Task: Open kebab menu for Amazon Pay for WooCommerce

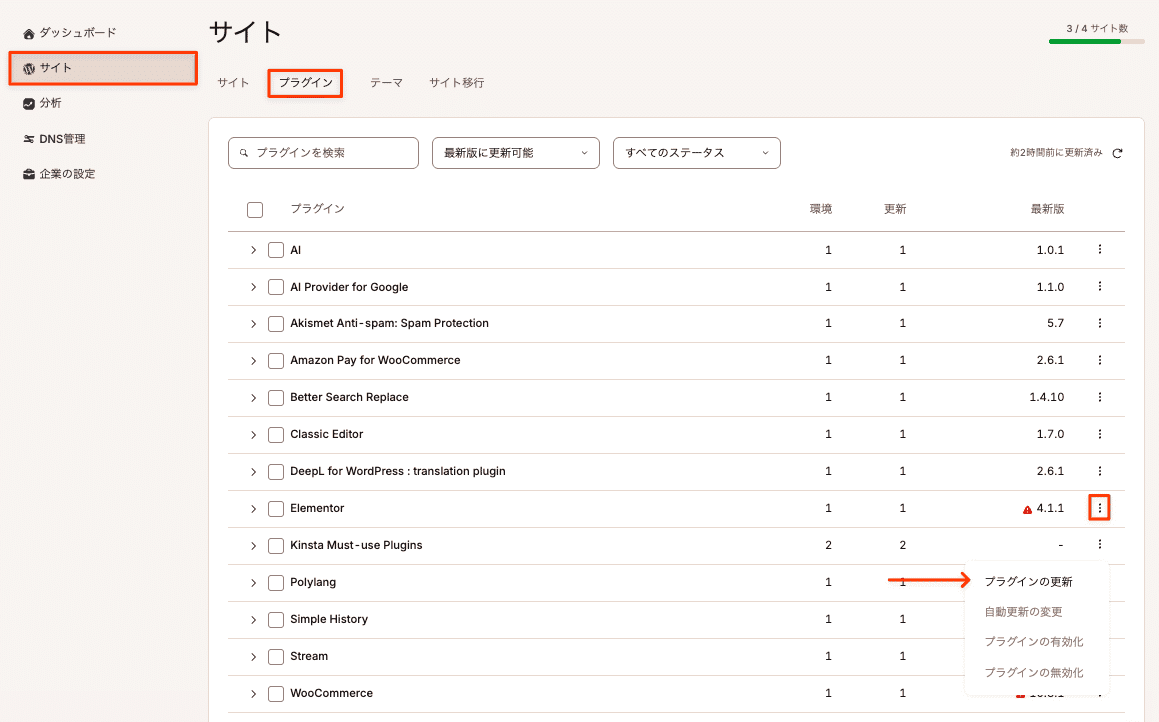Action: 1100,360
